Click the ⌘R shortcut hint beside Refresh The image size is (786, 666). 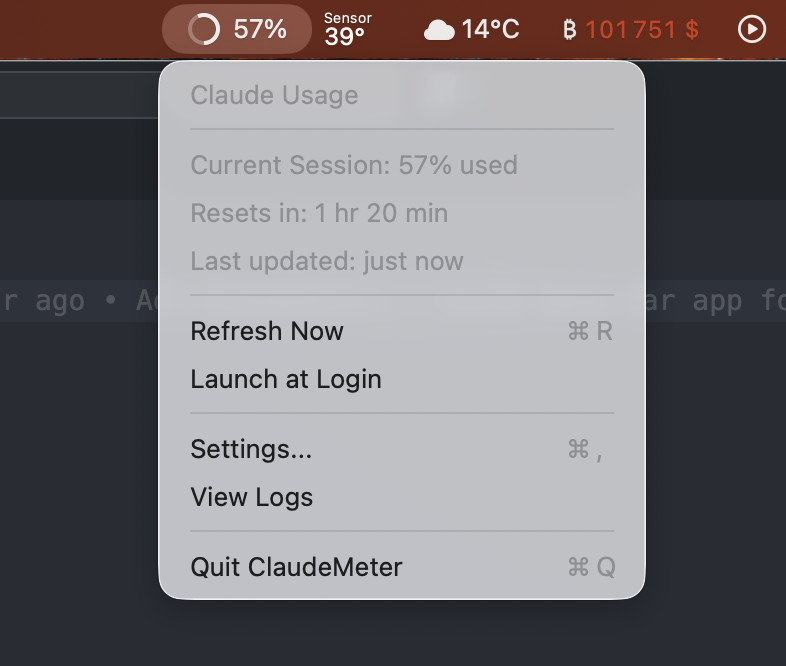(x=590, y=332)
